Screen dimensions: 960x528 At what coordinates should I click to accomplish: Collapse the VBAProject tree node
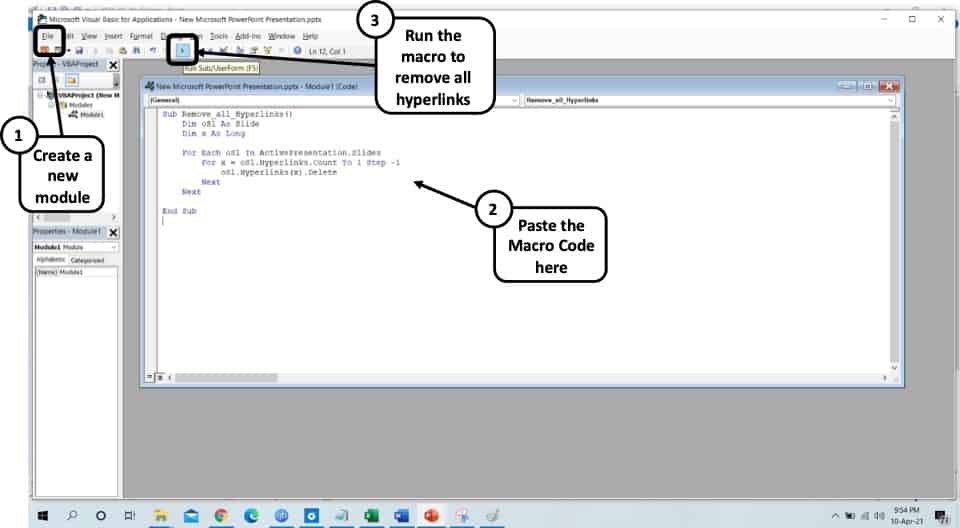click(x=40, y=95)
